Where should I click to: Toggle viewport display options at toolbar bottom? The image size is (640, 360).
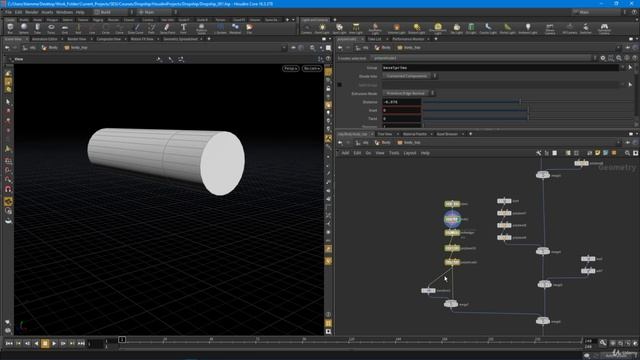[x=328, y=331]
